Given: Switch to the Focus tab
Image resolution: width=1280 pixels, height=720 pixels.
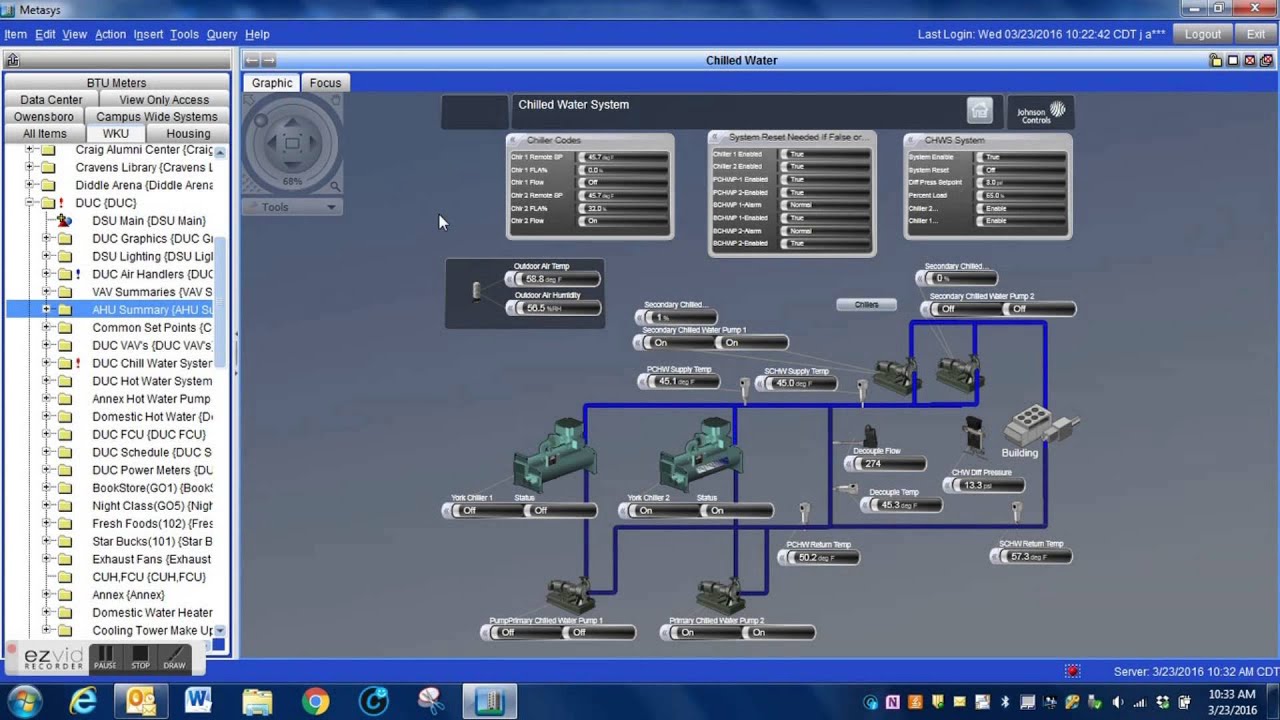Looking at the screenshot, I should coord(325,83).
